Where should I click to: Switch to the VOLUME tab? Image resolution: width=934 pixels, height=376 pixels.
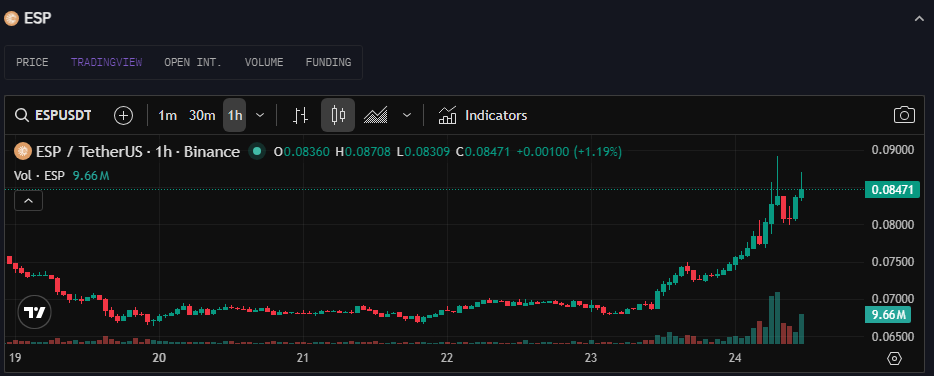264,62
